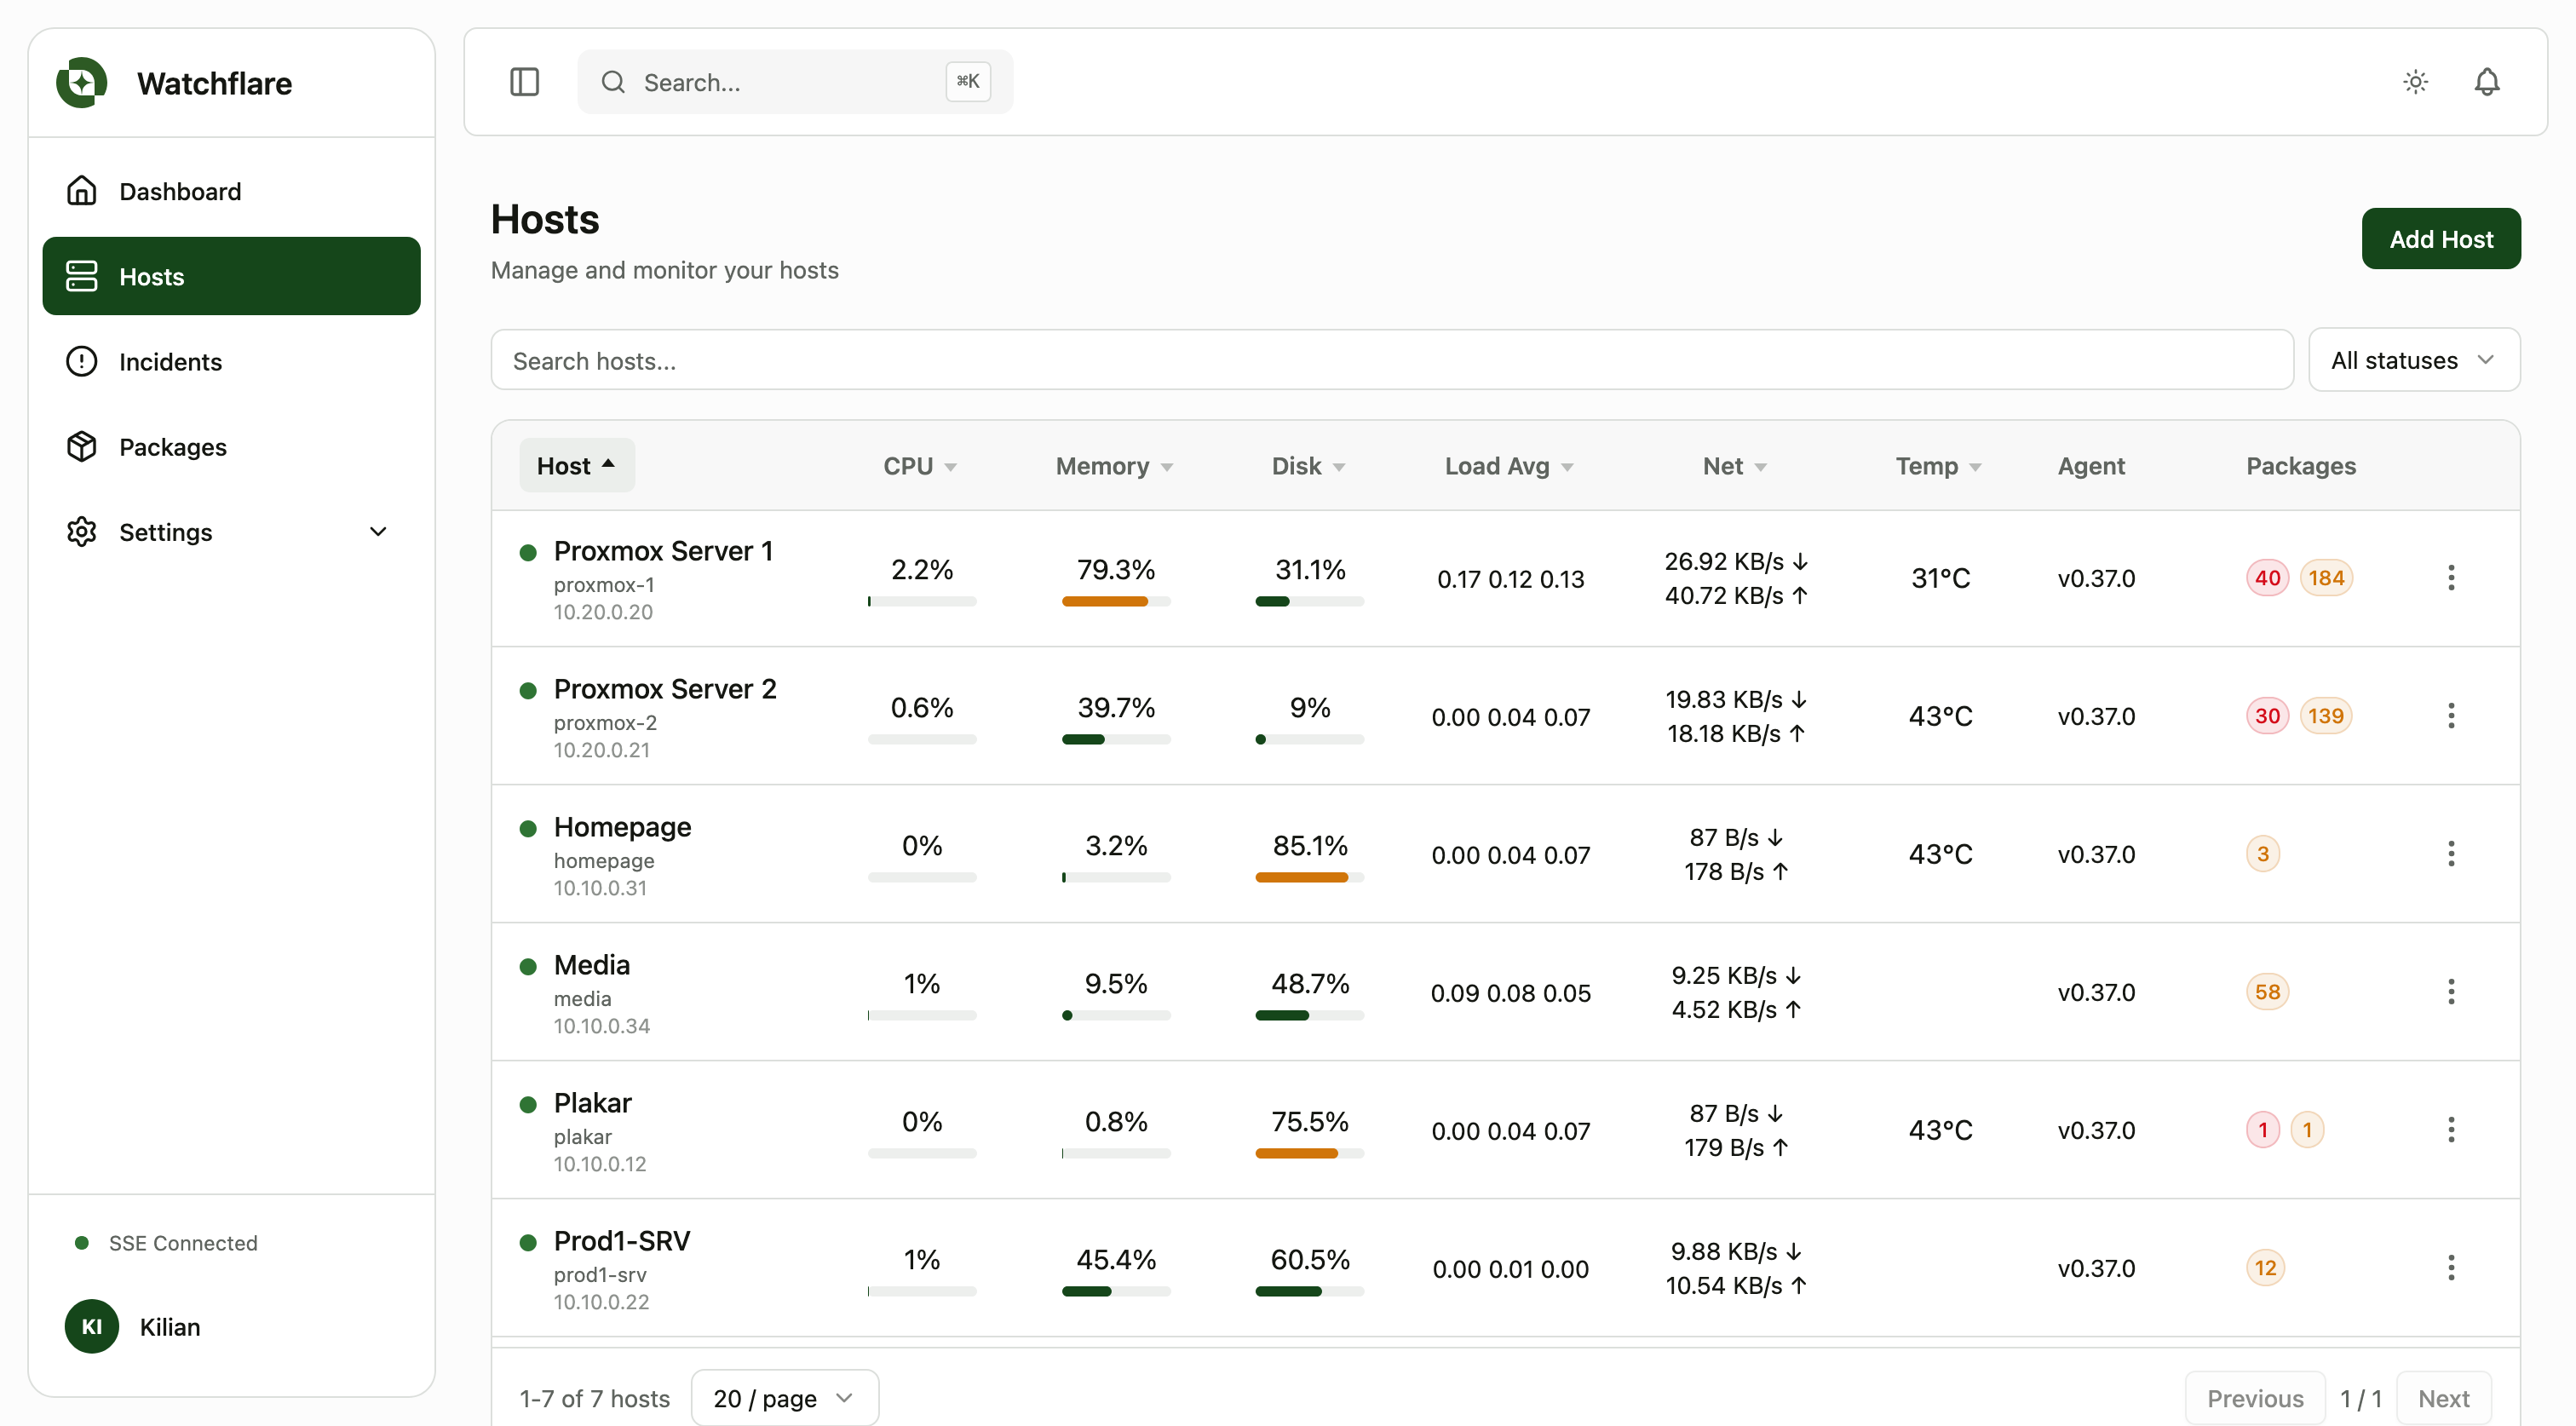Open the 20 / page dropdown

784,1398
